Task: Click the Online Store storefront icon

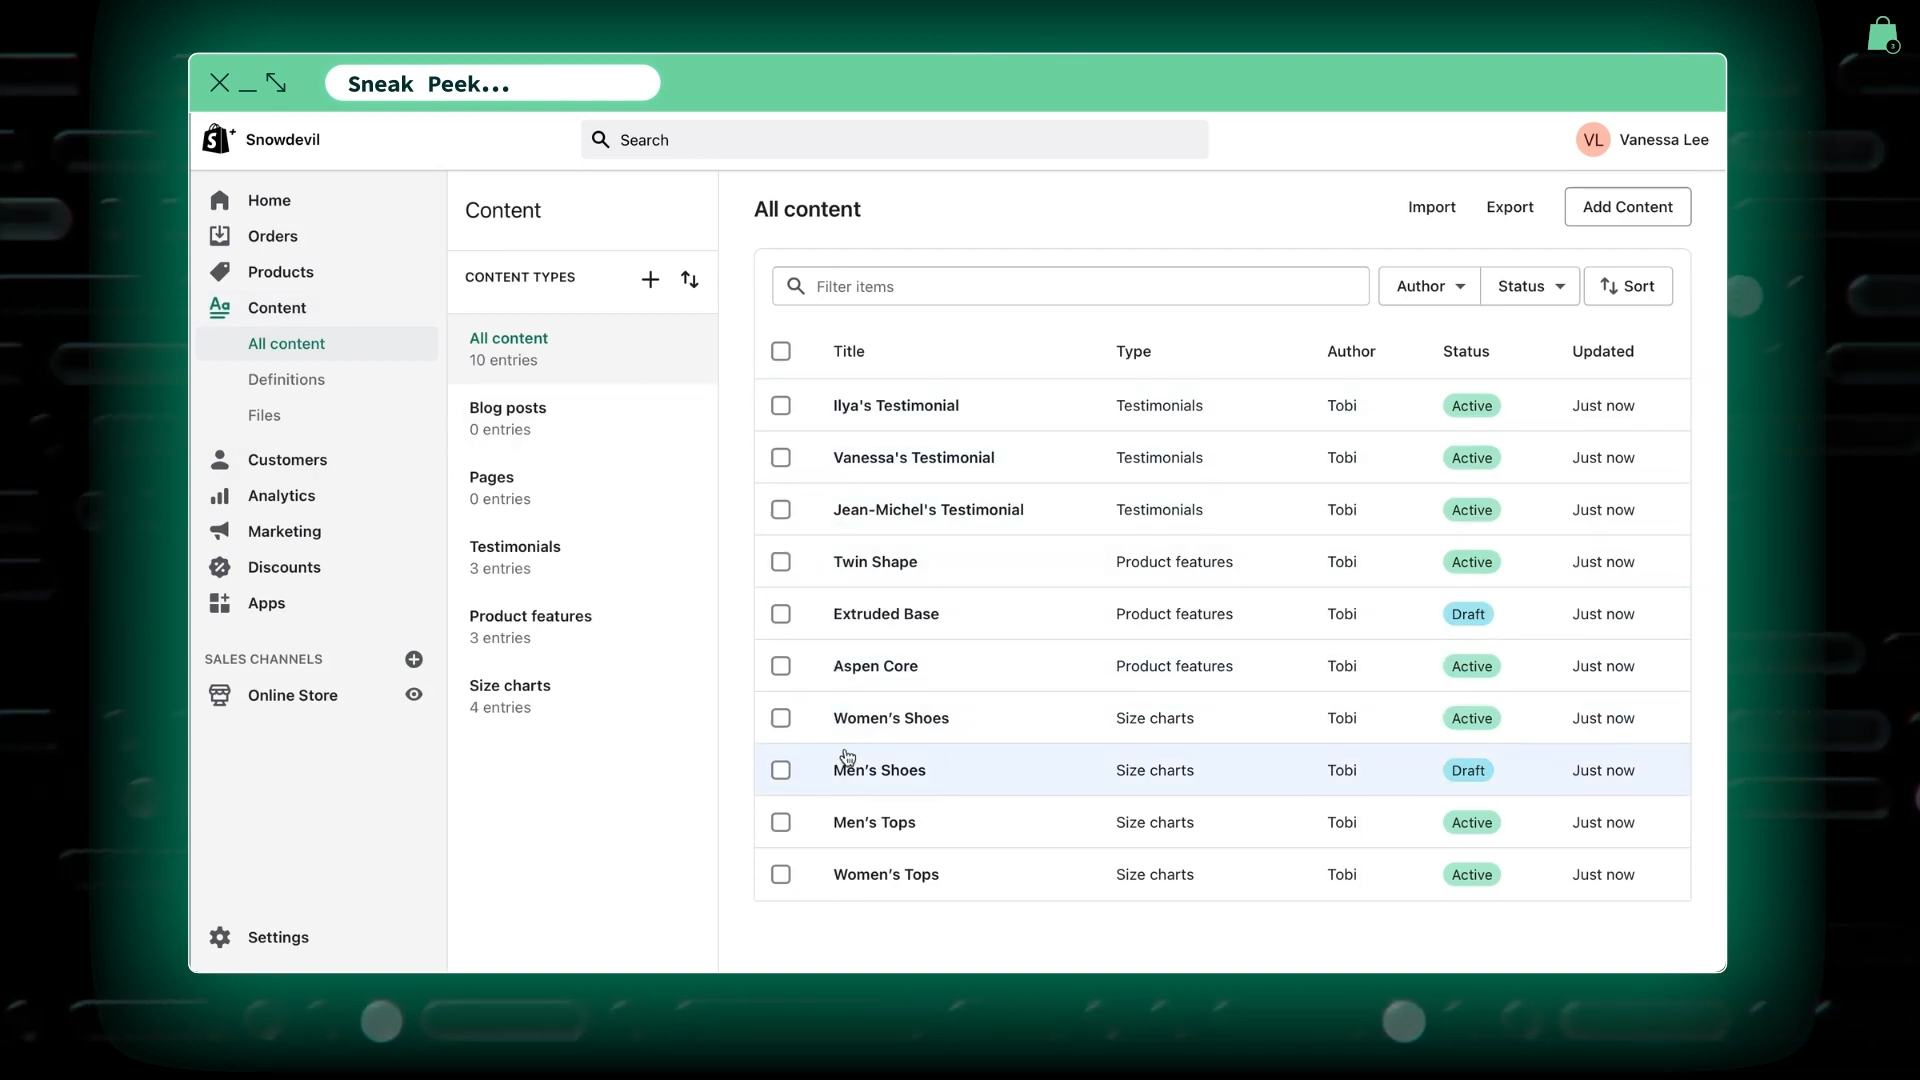Action: click(220, 695)
